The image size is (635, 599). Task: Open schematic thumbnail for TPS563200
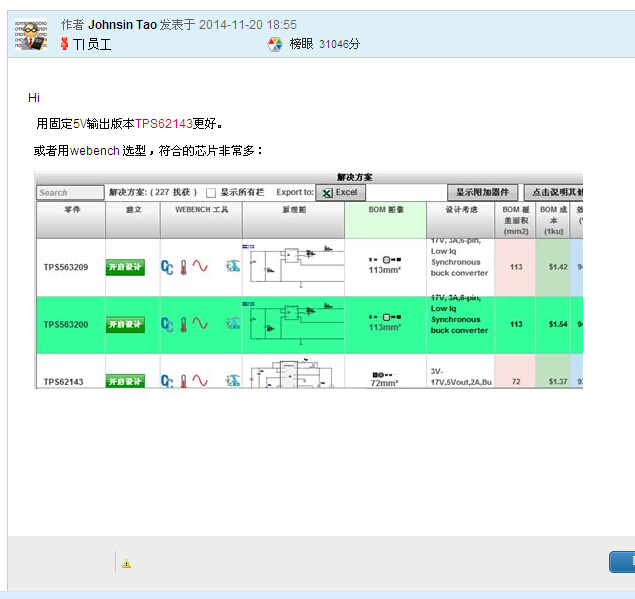point(294,323)
